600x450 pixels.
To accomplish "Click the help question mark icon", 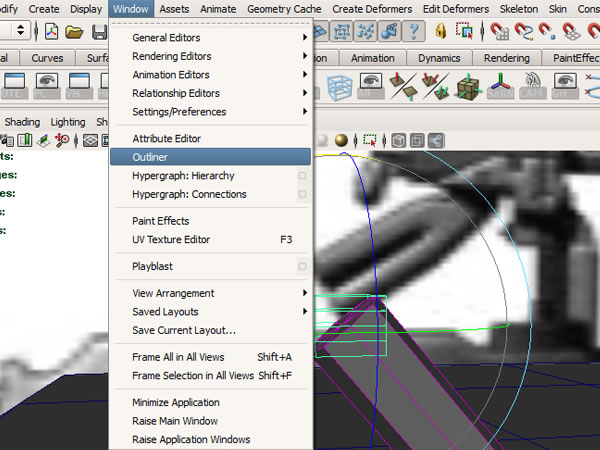I will tap(413, 33).
